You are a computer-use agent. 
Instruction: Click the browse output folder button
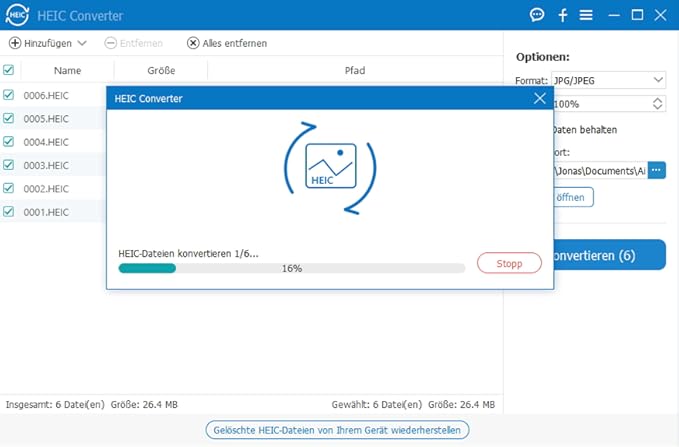[656, 171]
